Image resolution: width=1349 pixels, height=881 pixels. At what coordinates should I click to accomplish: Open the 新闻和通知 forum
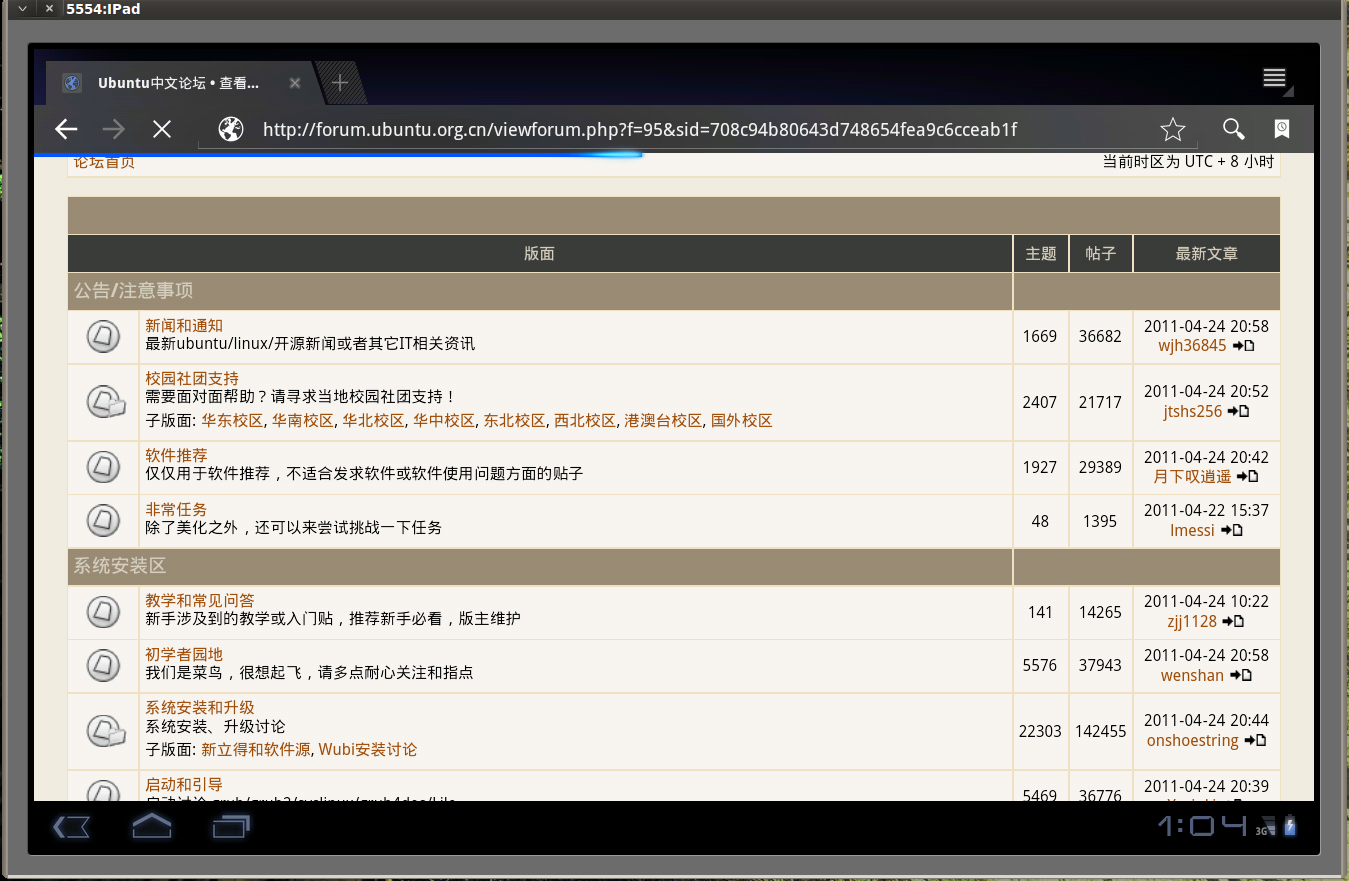coord(184,326)
